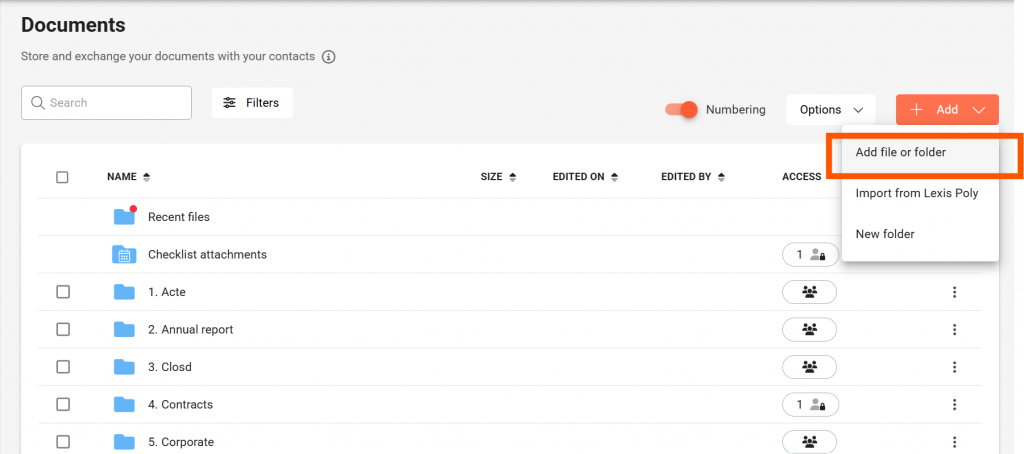This screenshot has height=454, width=1024.
Task: Click the access badge for Checklist attachments
Action: click(809, 255)
